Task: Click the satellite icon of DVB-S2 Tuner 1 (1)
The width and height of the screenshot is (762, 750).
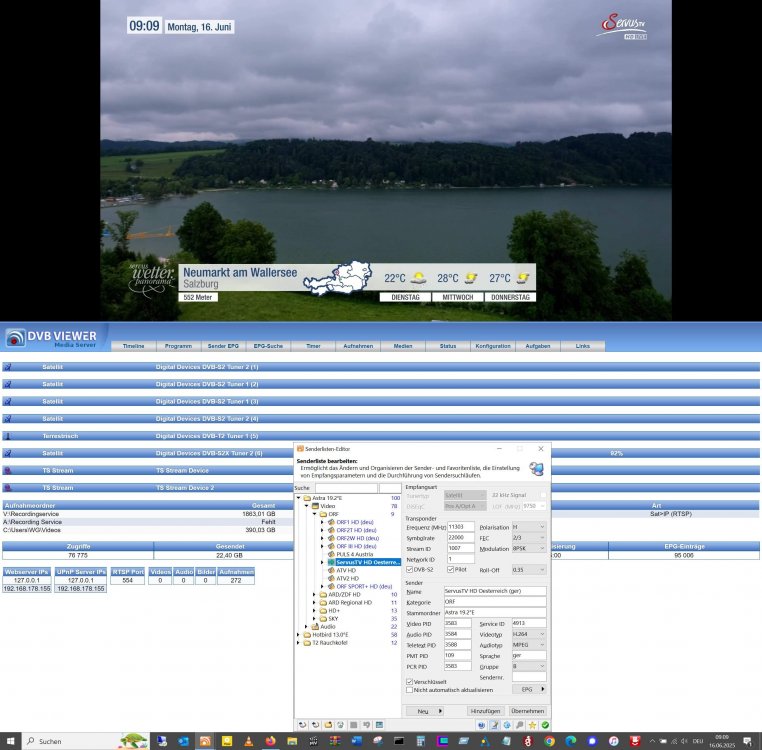Action: (x=8, y=367)
